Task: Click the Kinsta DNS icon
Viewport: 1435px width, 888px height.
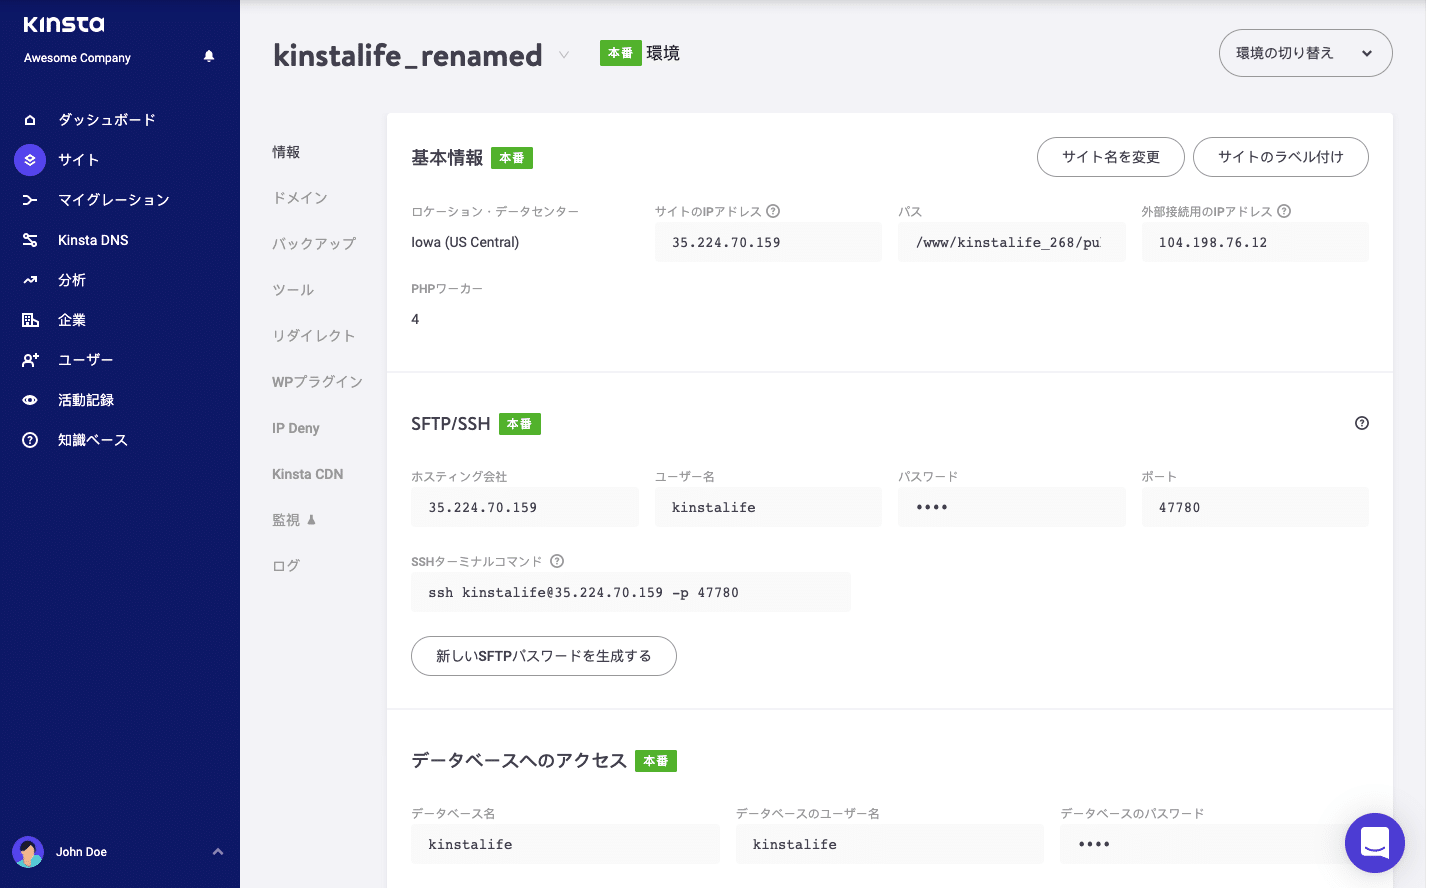Action: click(x=30, y=240)
